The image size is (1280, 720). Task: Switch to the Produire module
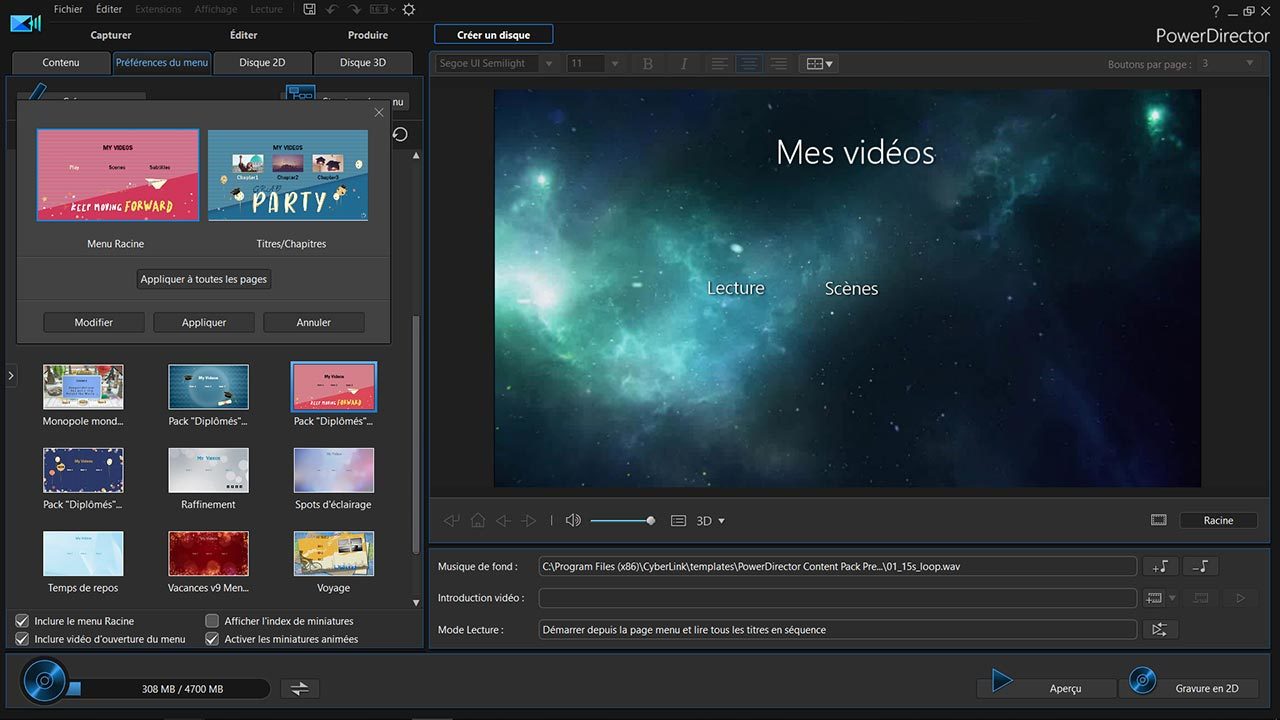[x=368, y=35]
